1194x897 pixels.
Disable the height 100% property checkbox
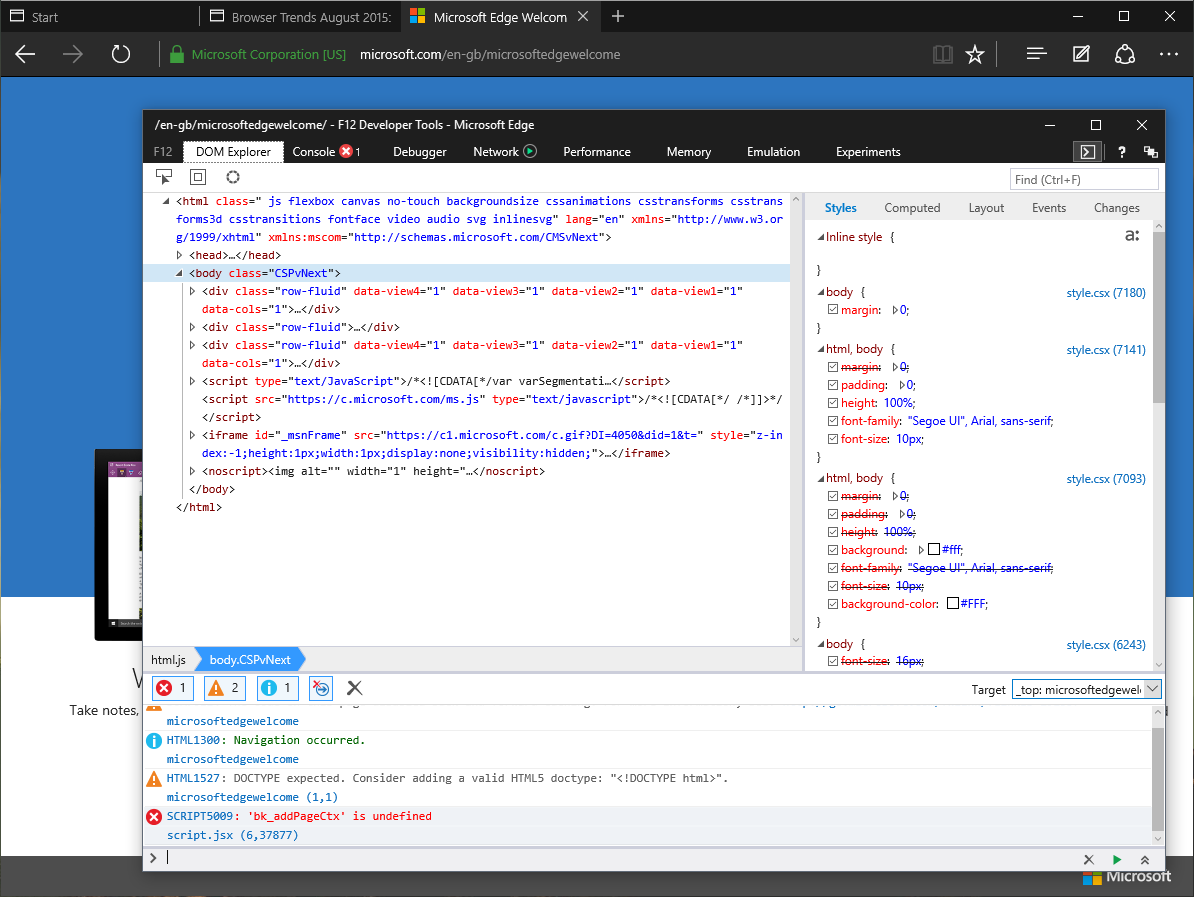tap(833, 403)
